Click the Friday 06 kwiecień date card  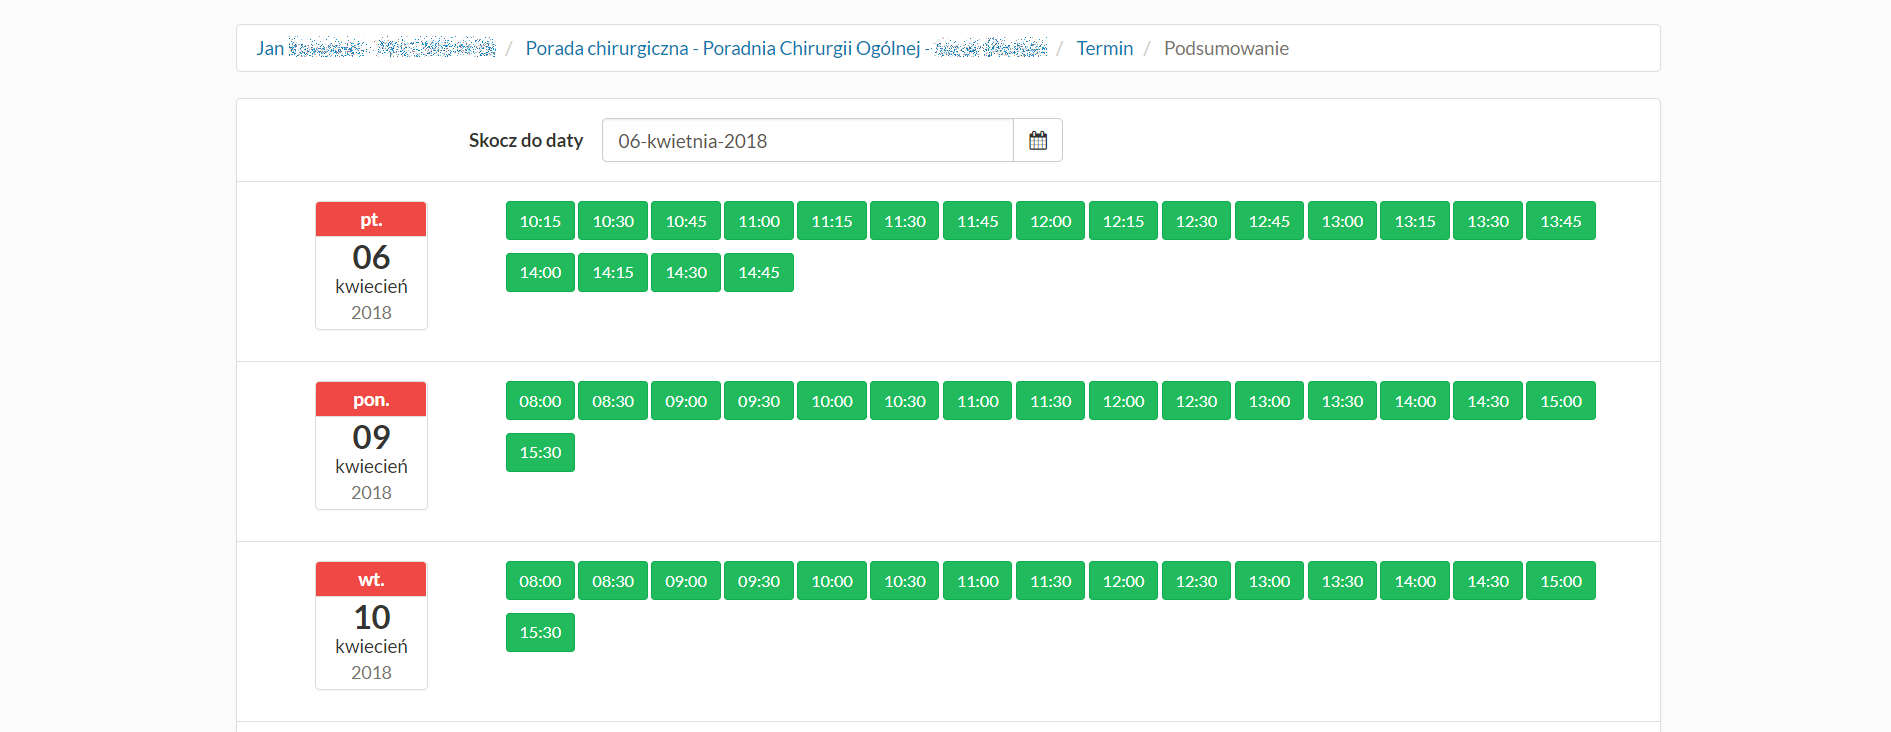pyautogui.click(x=371, y=266)
